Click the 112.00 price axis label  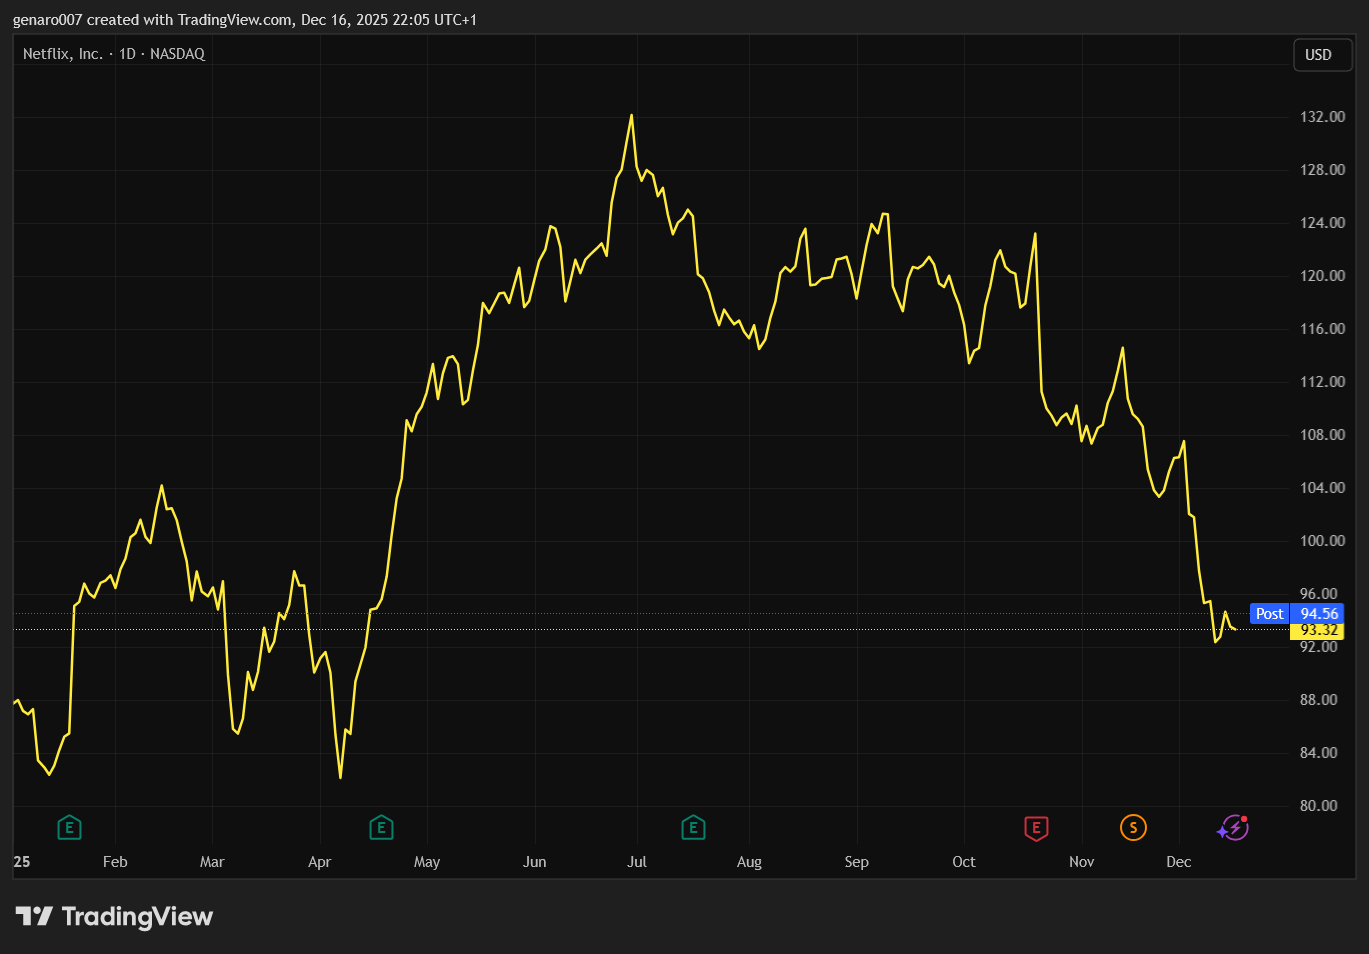pos(1322,382)
